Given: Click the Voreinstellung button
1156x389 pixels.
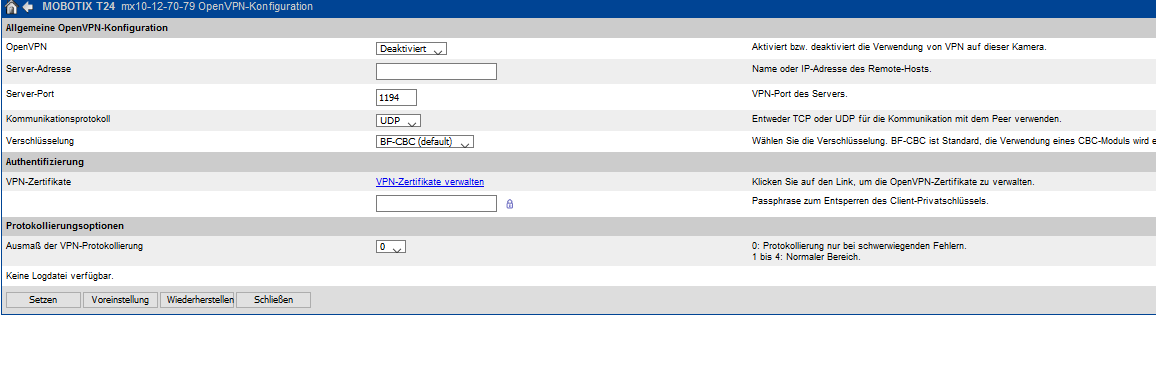Looking at the screenshot, I should pyautogui.click(x=120, y=300).
